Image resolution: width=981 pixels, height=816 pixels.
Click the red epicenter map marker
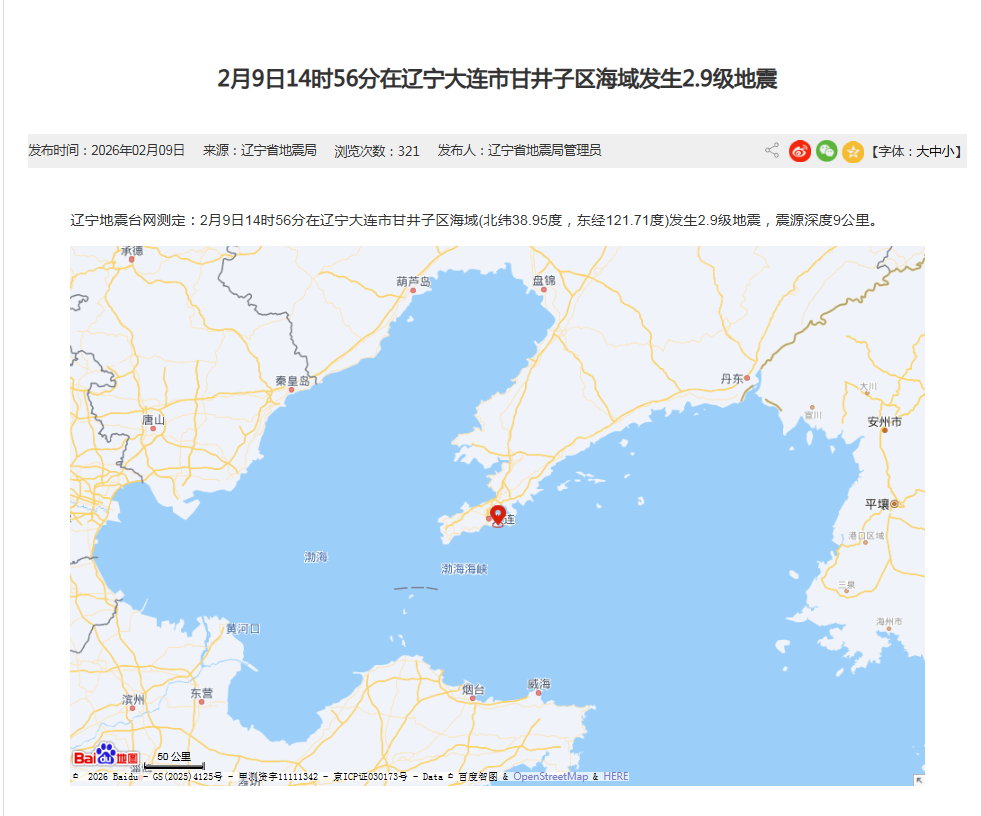[x=497, y=516]
